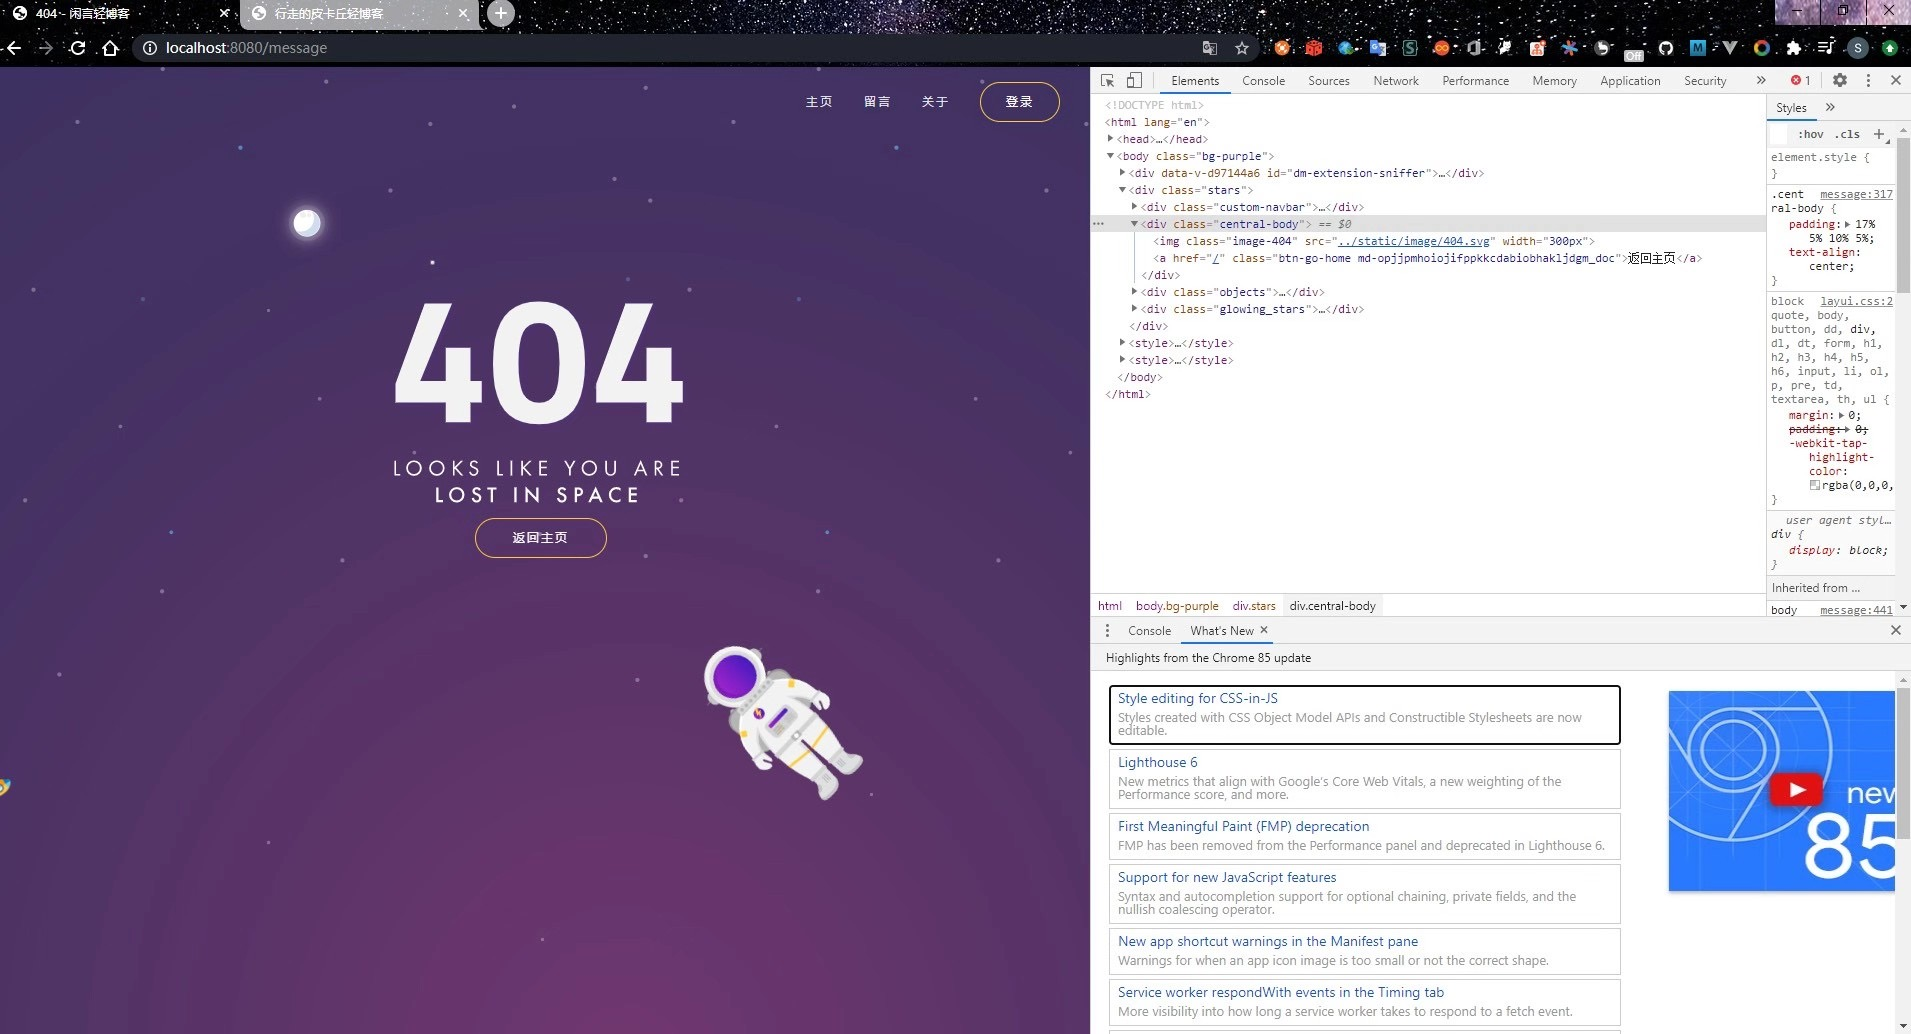Open the 主页 navigation link
1911x1034 pixels.
819,102
